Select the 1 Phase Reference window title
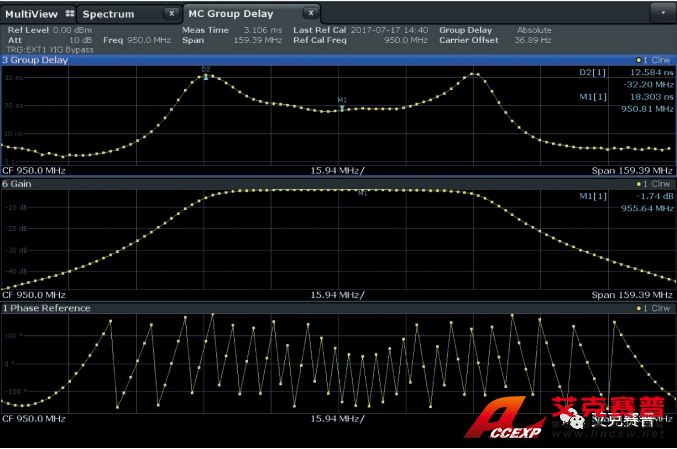The height and width of the screenshot is (449, 677). coord(46,308)
